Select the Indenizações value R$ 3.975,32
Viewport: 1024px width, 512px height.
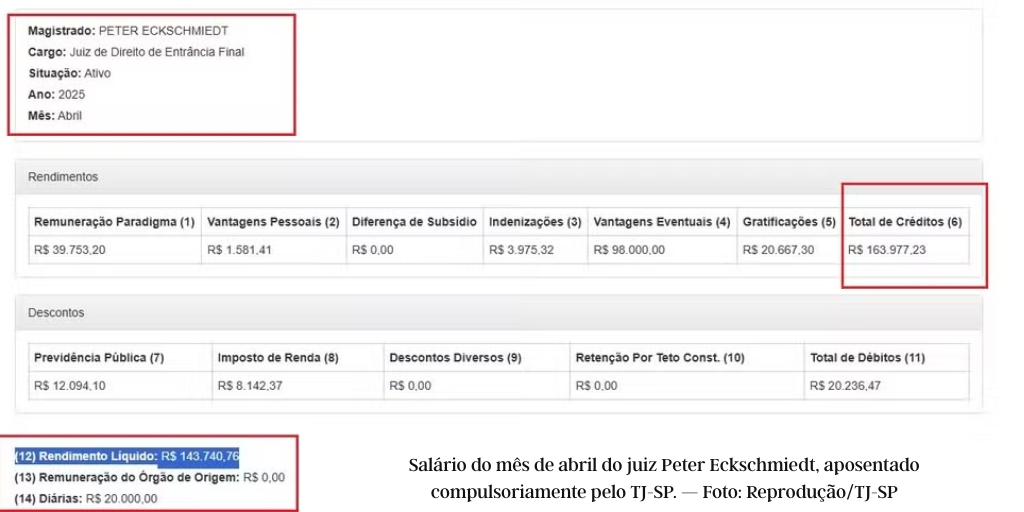coord(521,250)
